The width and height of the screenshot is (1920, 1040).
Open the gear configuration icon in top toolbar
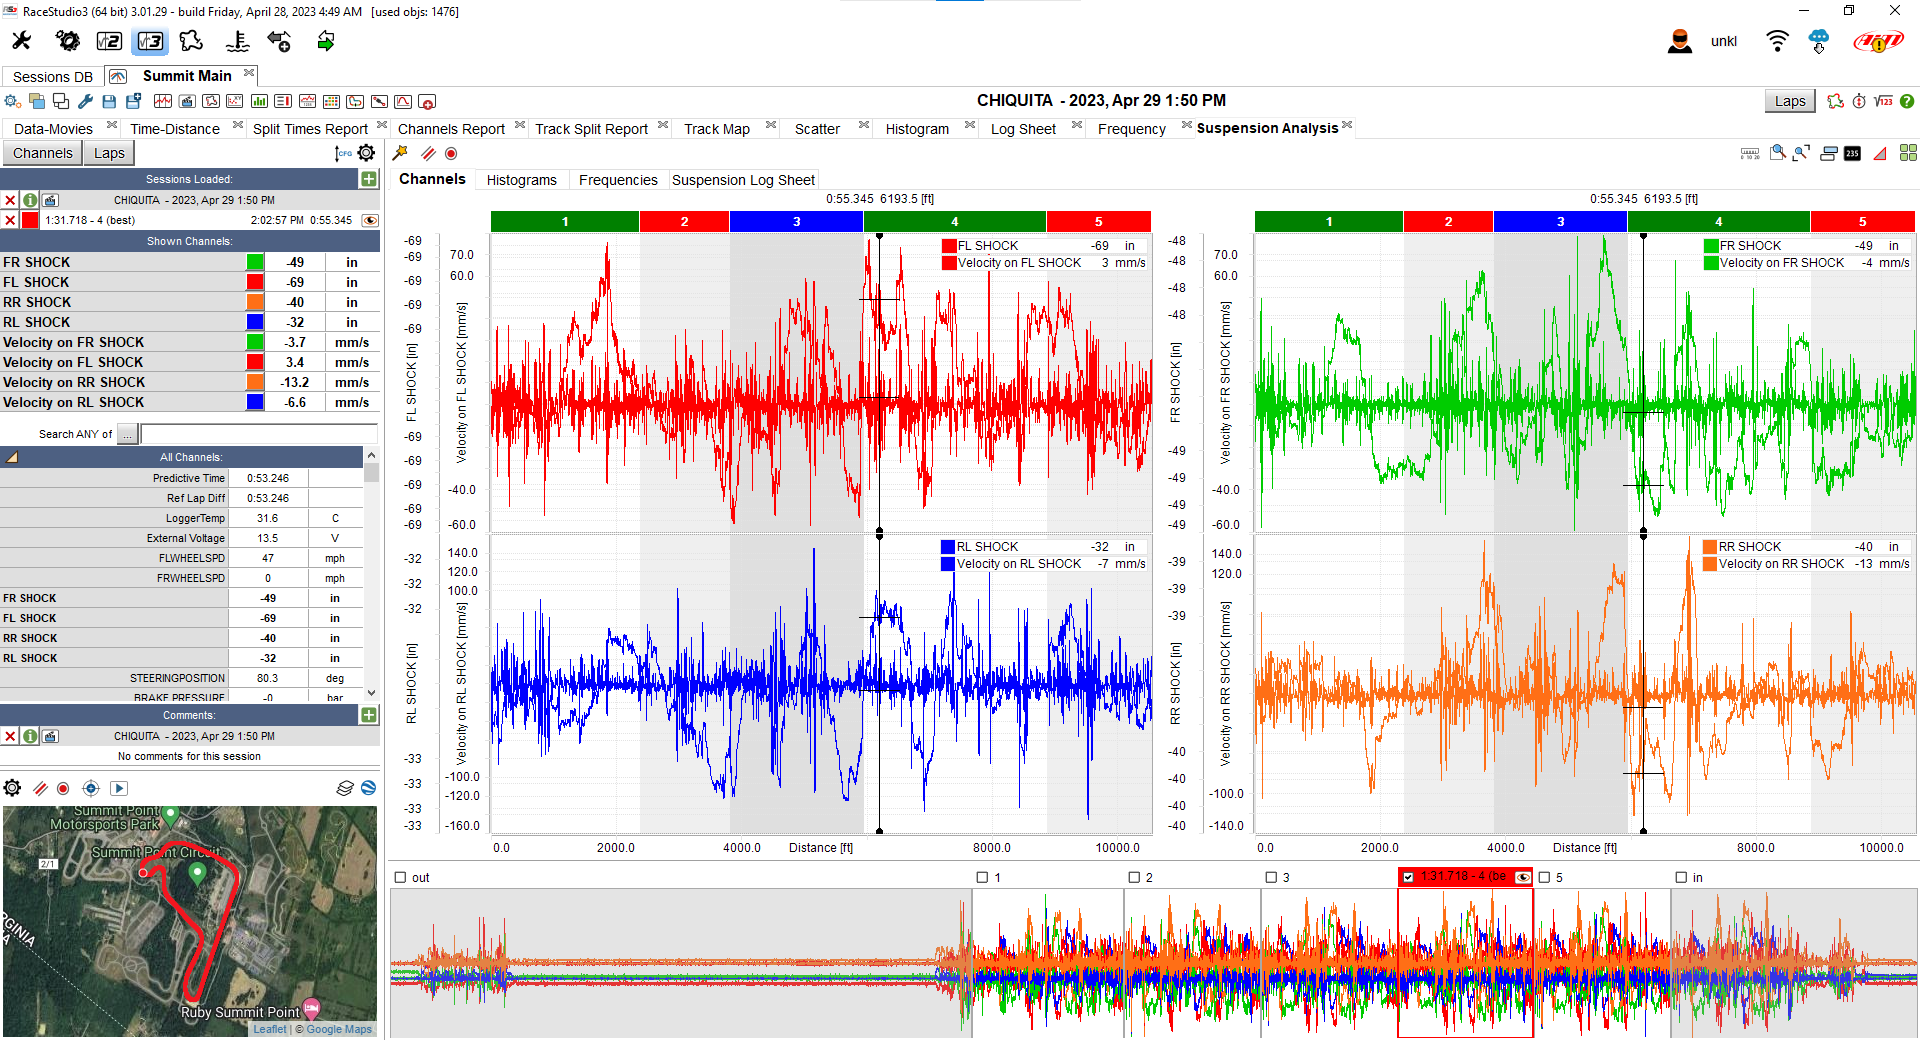[67, 41]
